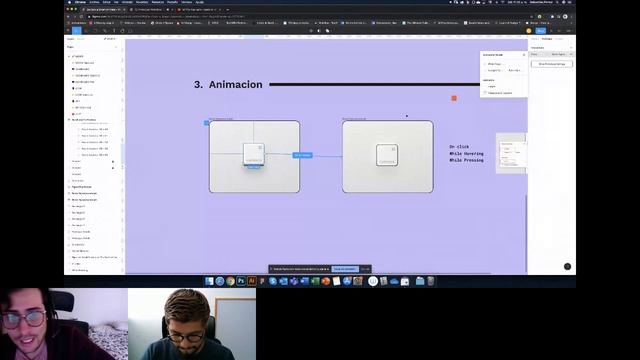Image resolution: width=640 pixels, height=360 pixels.
Task: Click the right webcam video of bearded man
Action: pos(192,324)
